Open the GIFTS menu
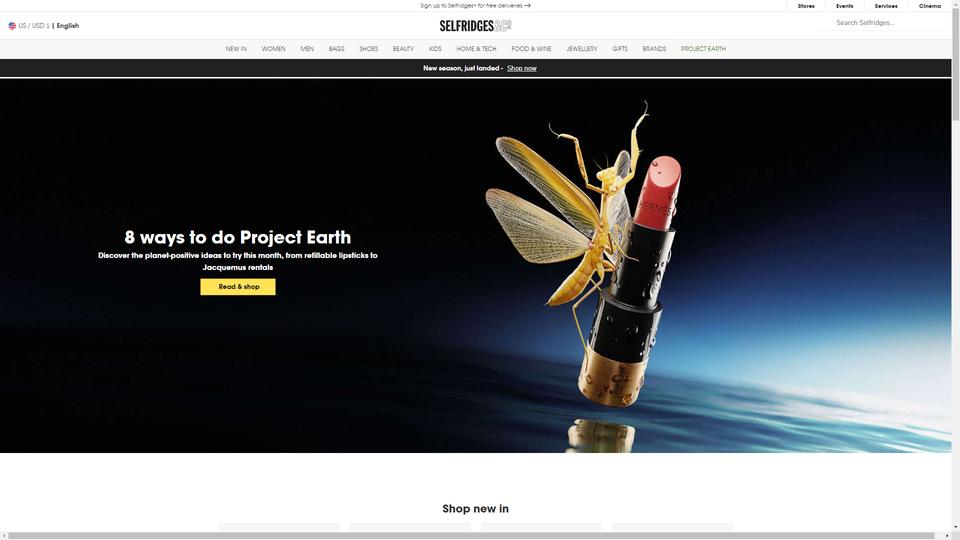Image resolution: width=960 pixels, height=540 pixels. [620, 49]
